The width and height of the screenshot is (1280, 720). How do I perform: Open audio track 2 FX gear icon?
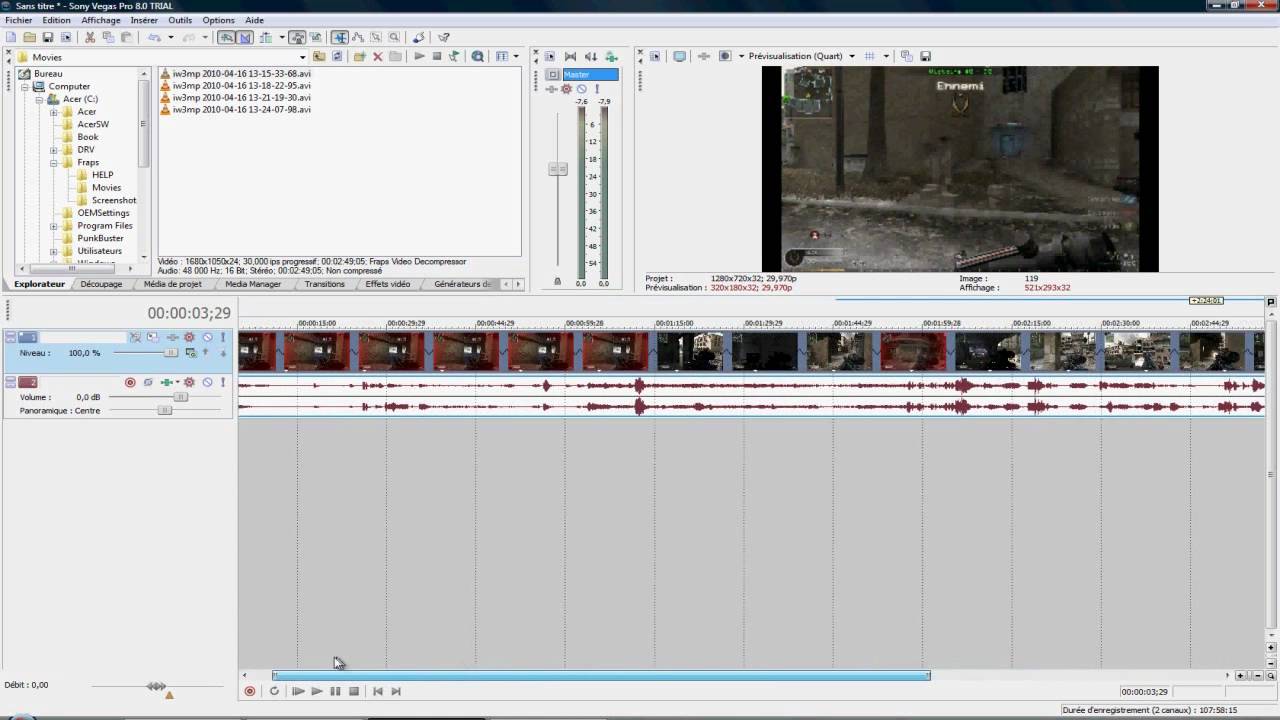[x=189, y=382]
